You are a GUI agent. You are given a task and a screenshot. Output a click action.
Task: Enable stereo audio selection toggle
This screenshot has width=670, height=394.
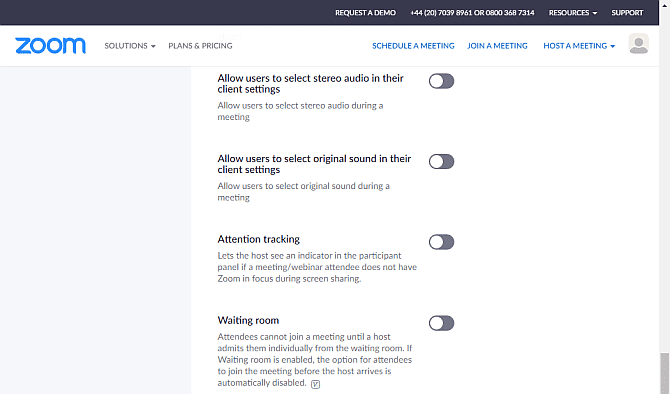point(441,81)
